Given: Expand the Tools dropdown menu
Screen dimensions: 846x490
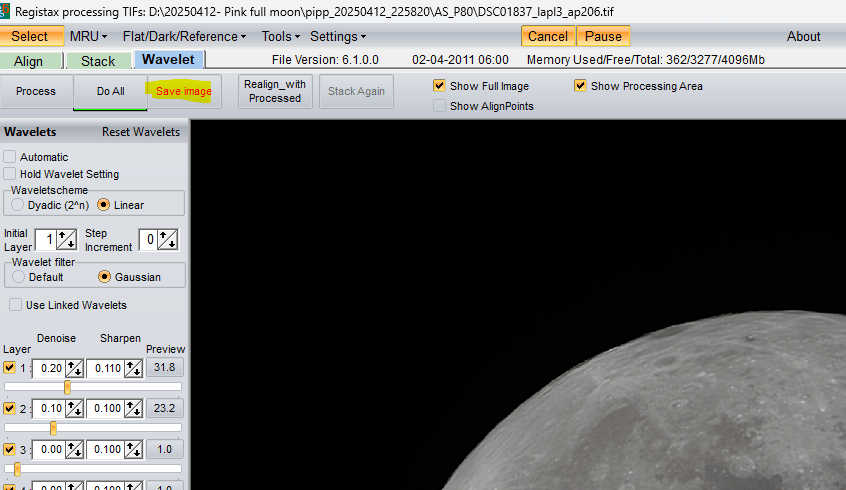Looking at the screenshot, I should click(281, 36).
